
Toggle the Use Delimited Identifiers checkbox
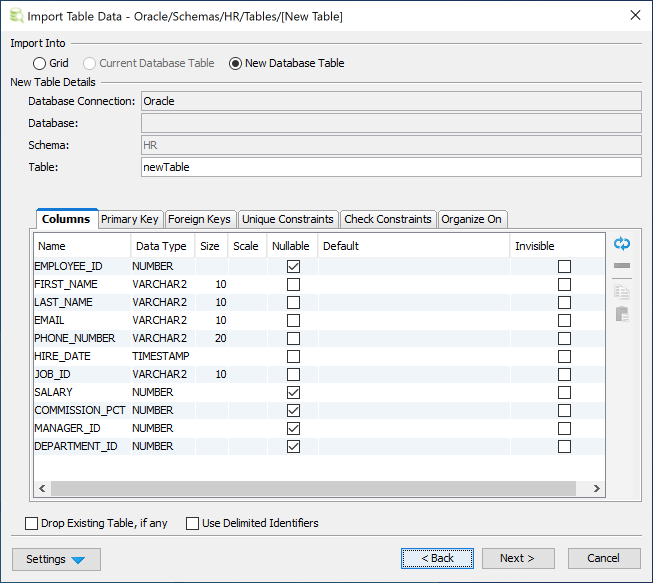click(x=193, y=523)
